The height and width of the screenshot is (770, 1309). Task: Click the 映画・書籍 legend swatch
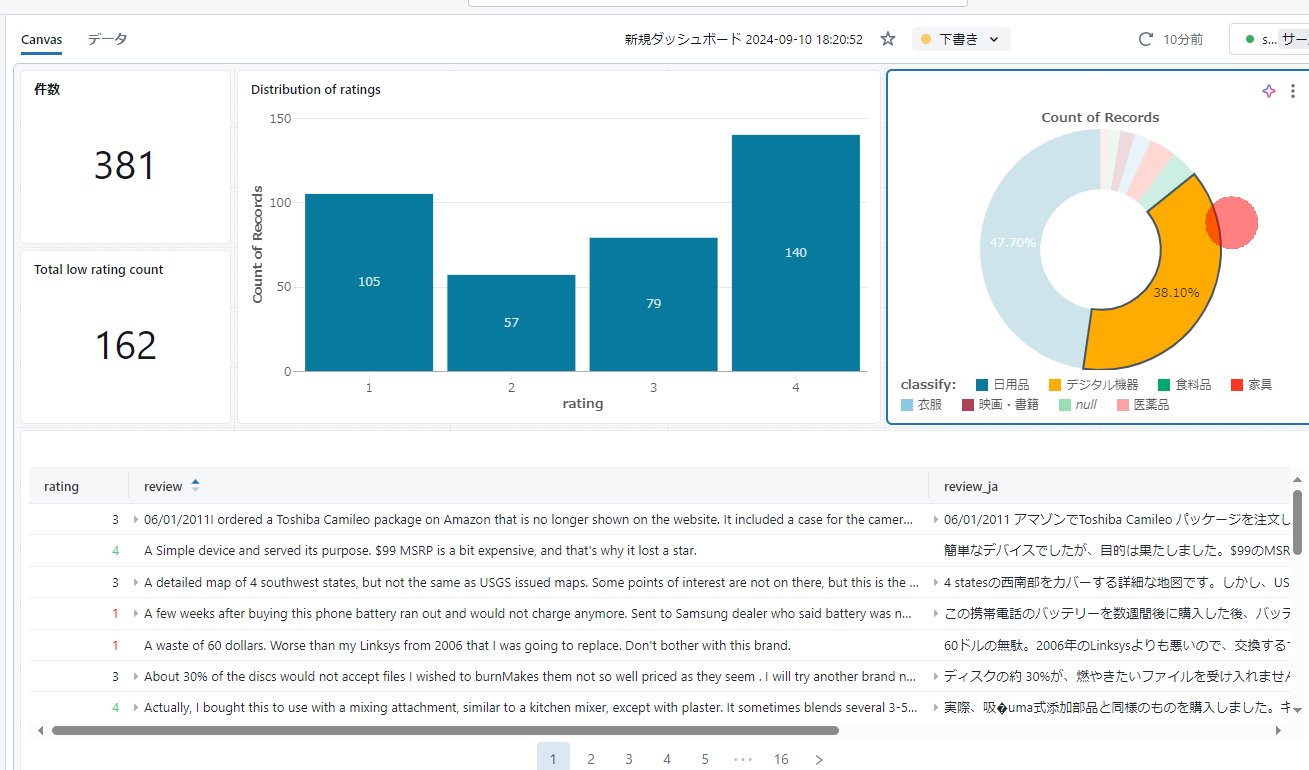pyautogui.click(x=968, y=405)
